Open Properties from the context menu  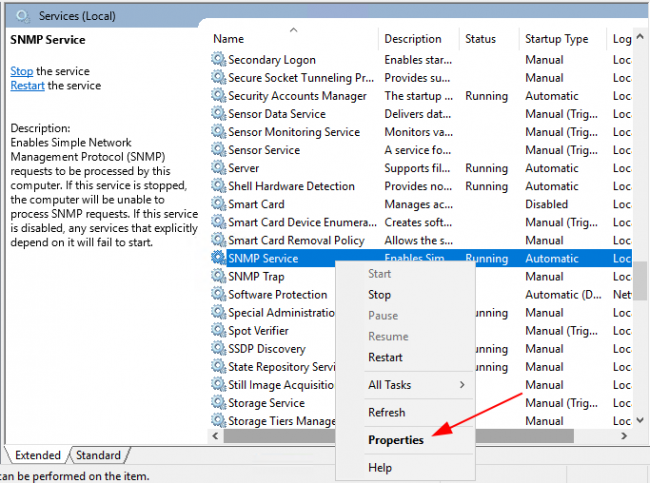pyautogui.click(x=395, y=440)
